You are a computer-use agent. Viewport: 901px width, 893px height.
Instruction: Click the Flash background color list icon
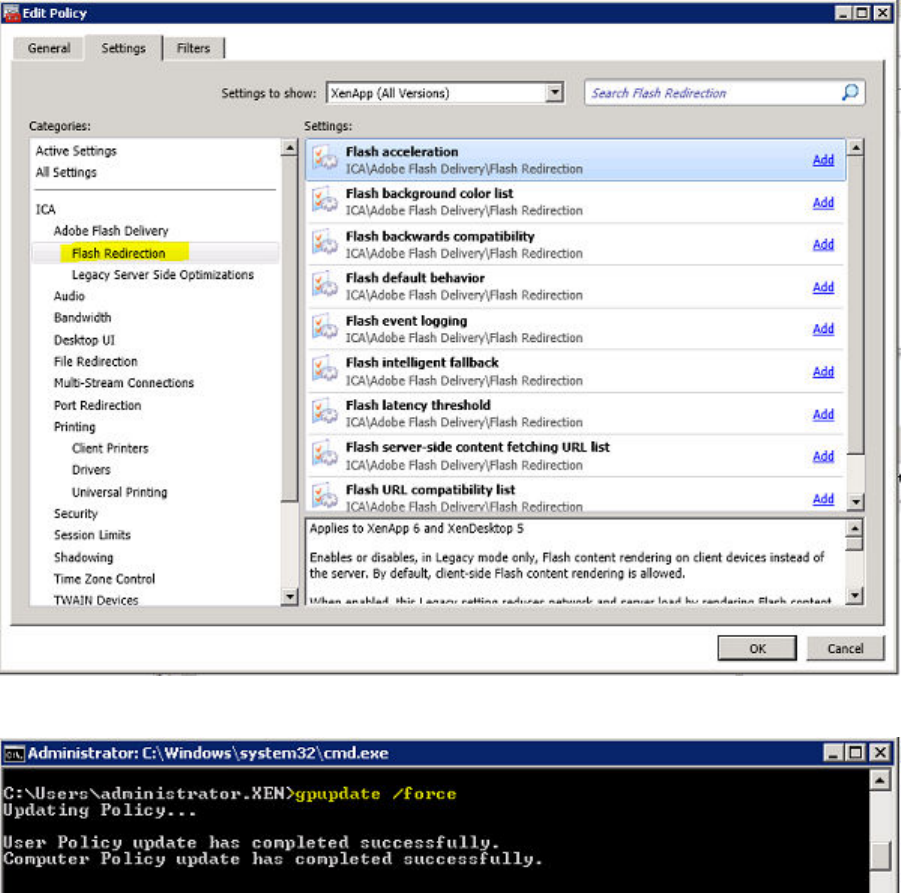(325, 201)
